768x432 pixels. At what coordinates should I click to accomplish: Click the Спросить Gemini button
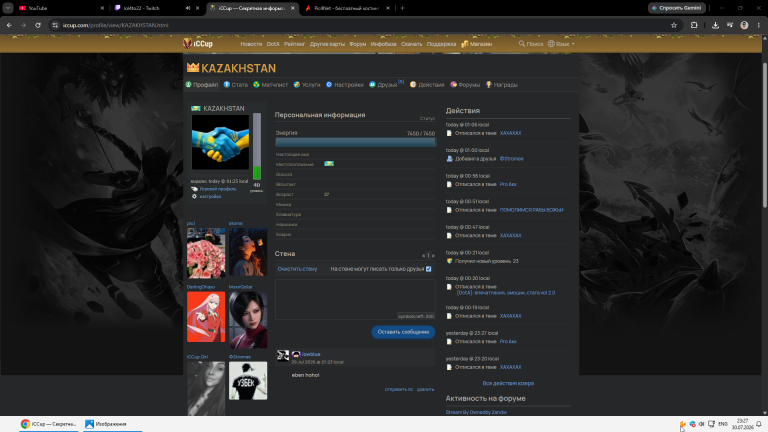(677, 8)
